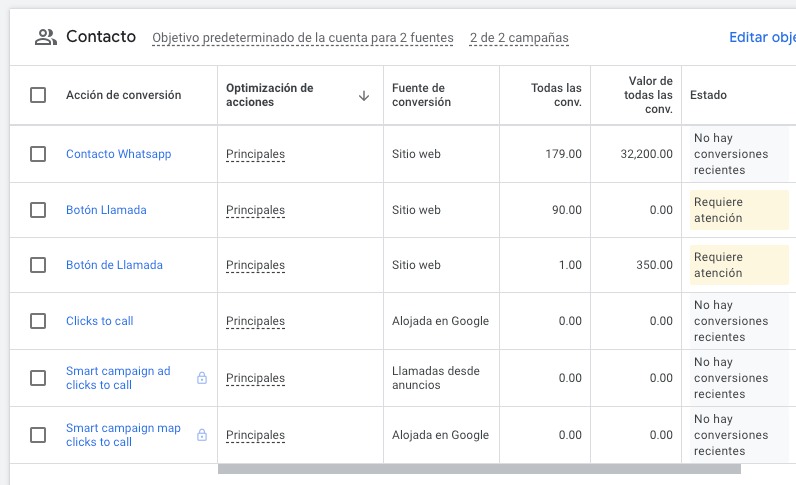
Task: Click the Contacto people group icon
Action: [45, 37]
